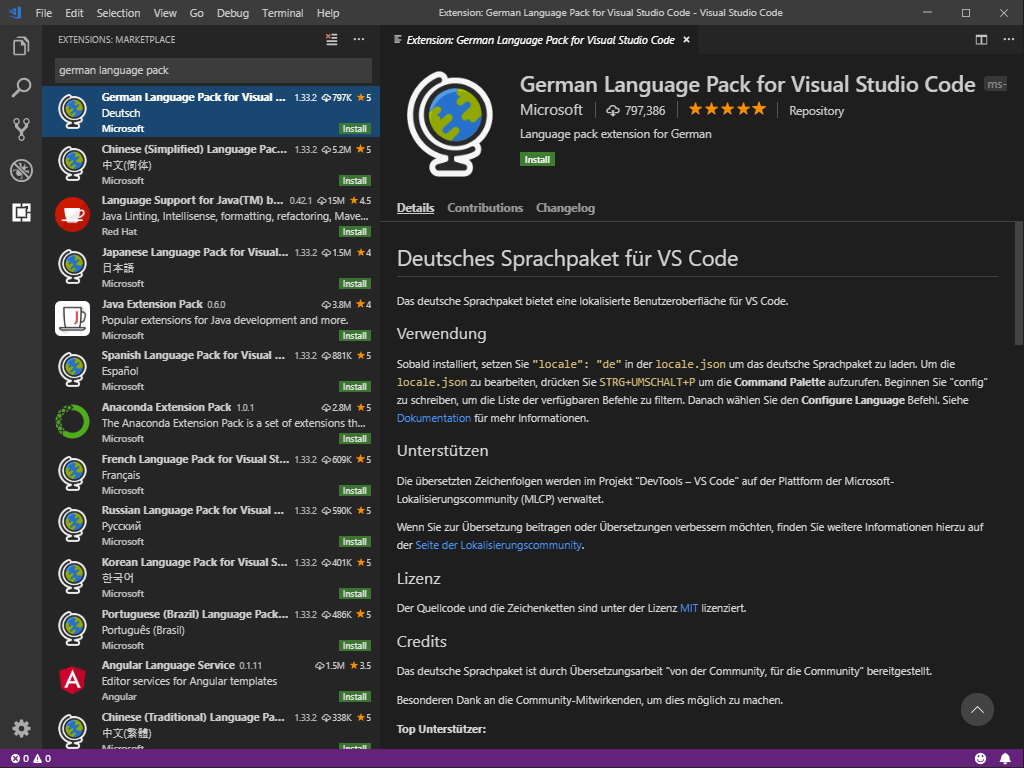
Task: Open editor More Actions ellipsis menu
Action: 1008,40
